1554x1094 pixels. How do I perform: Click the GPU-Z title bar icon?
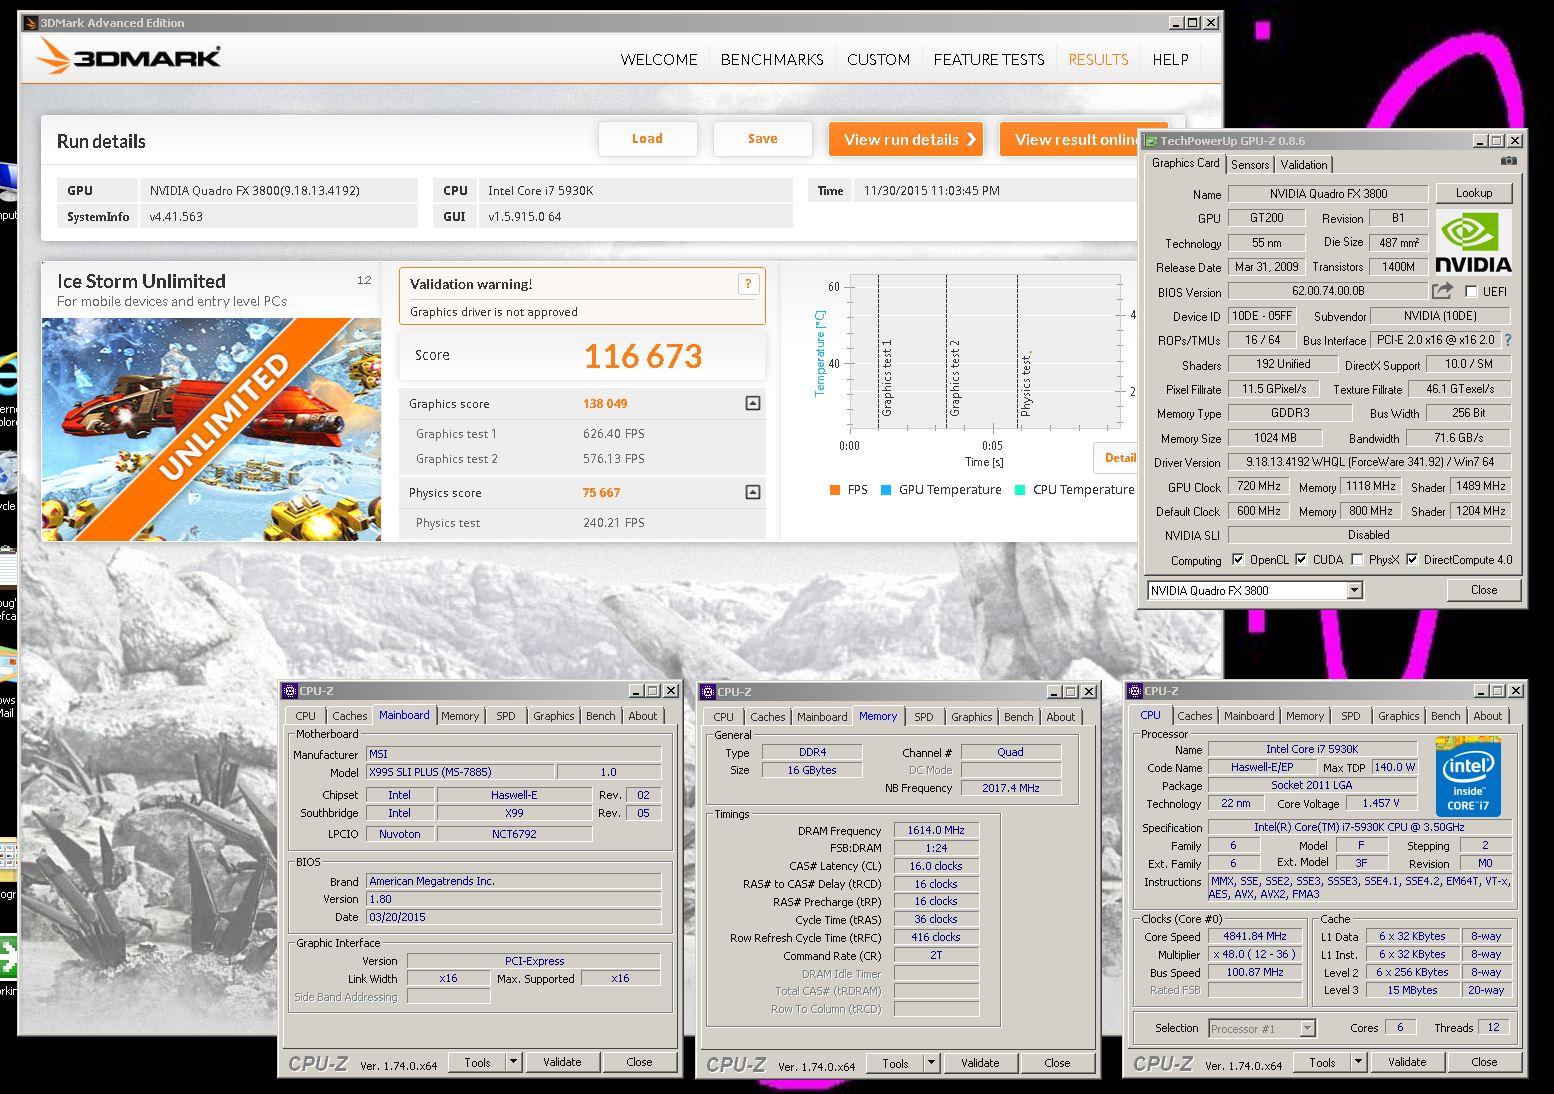point(1152,141)
